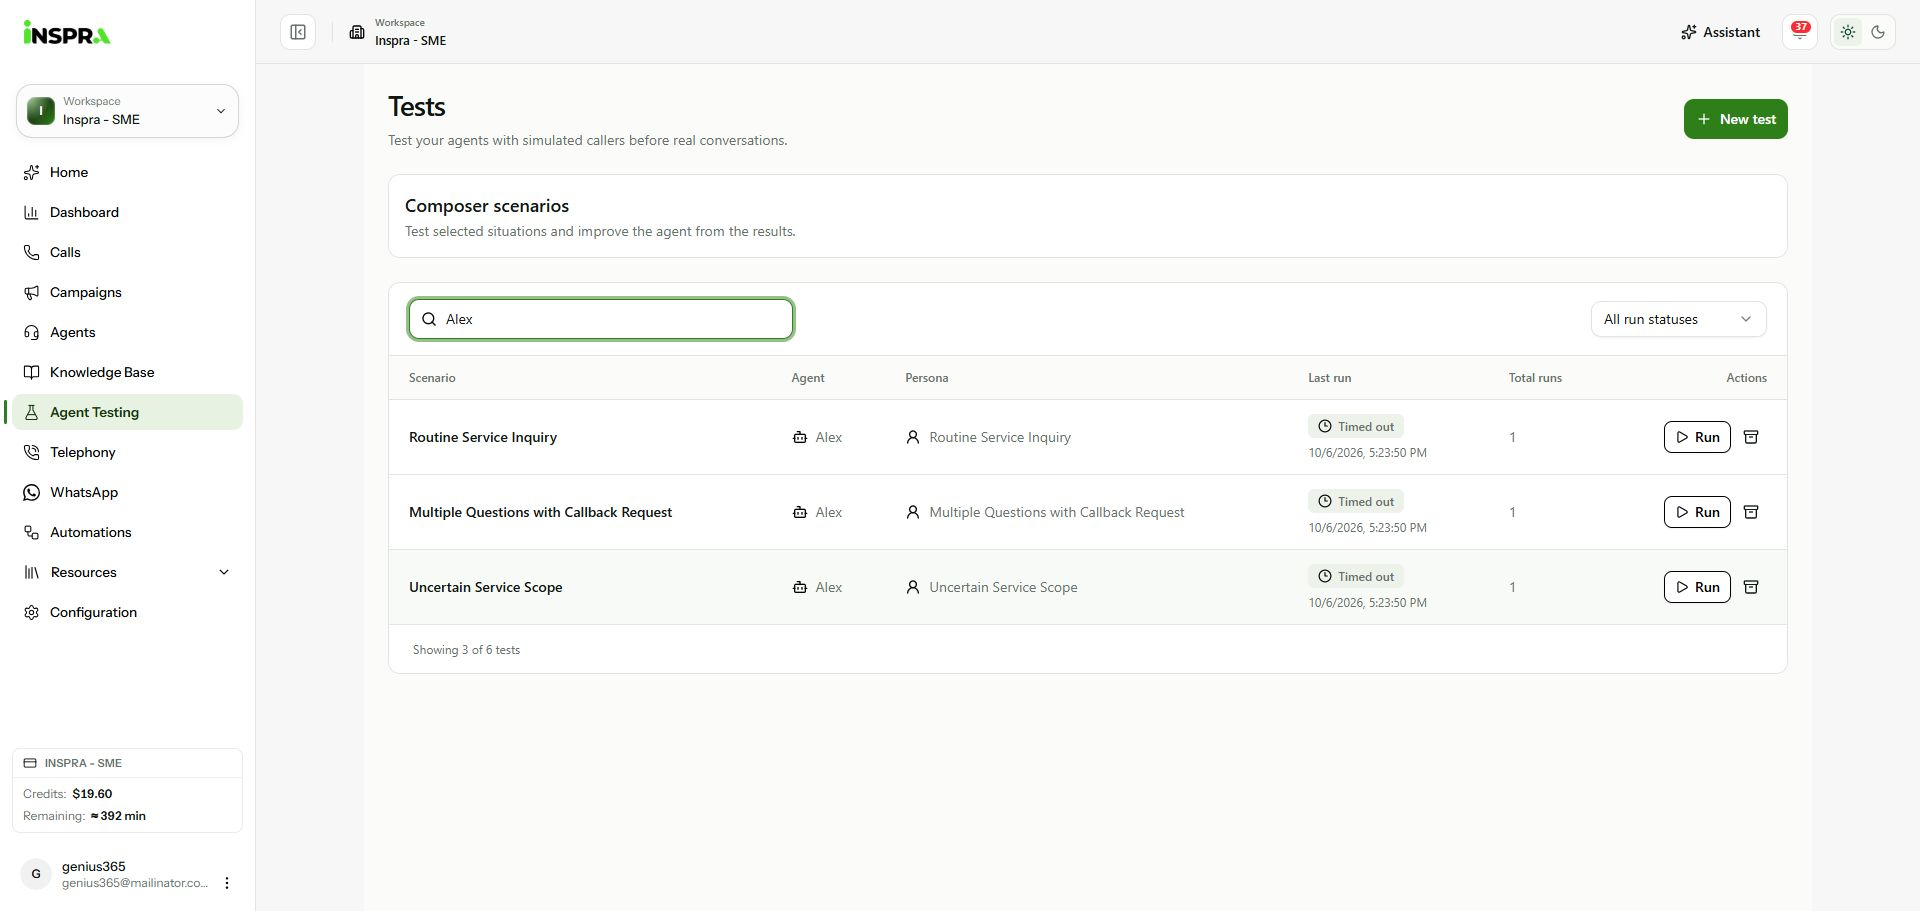Click the search field containing Alex

(x=601, y=319)
